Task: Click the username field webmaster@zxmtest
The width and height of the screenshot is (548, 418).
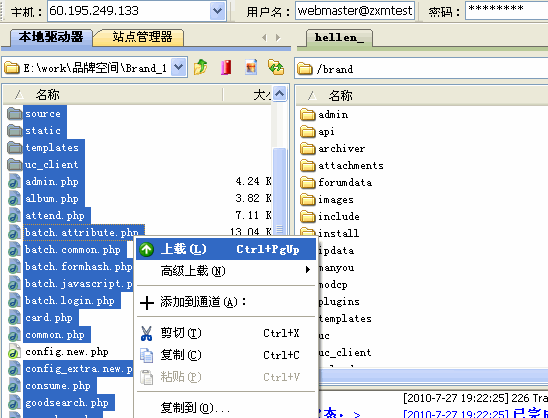Action: pos(355,11)
